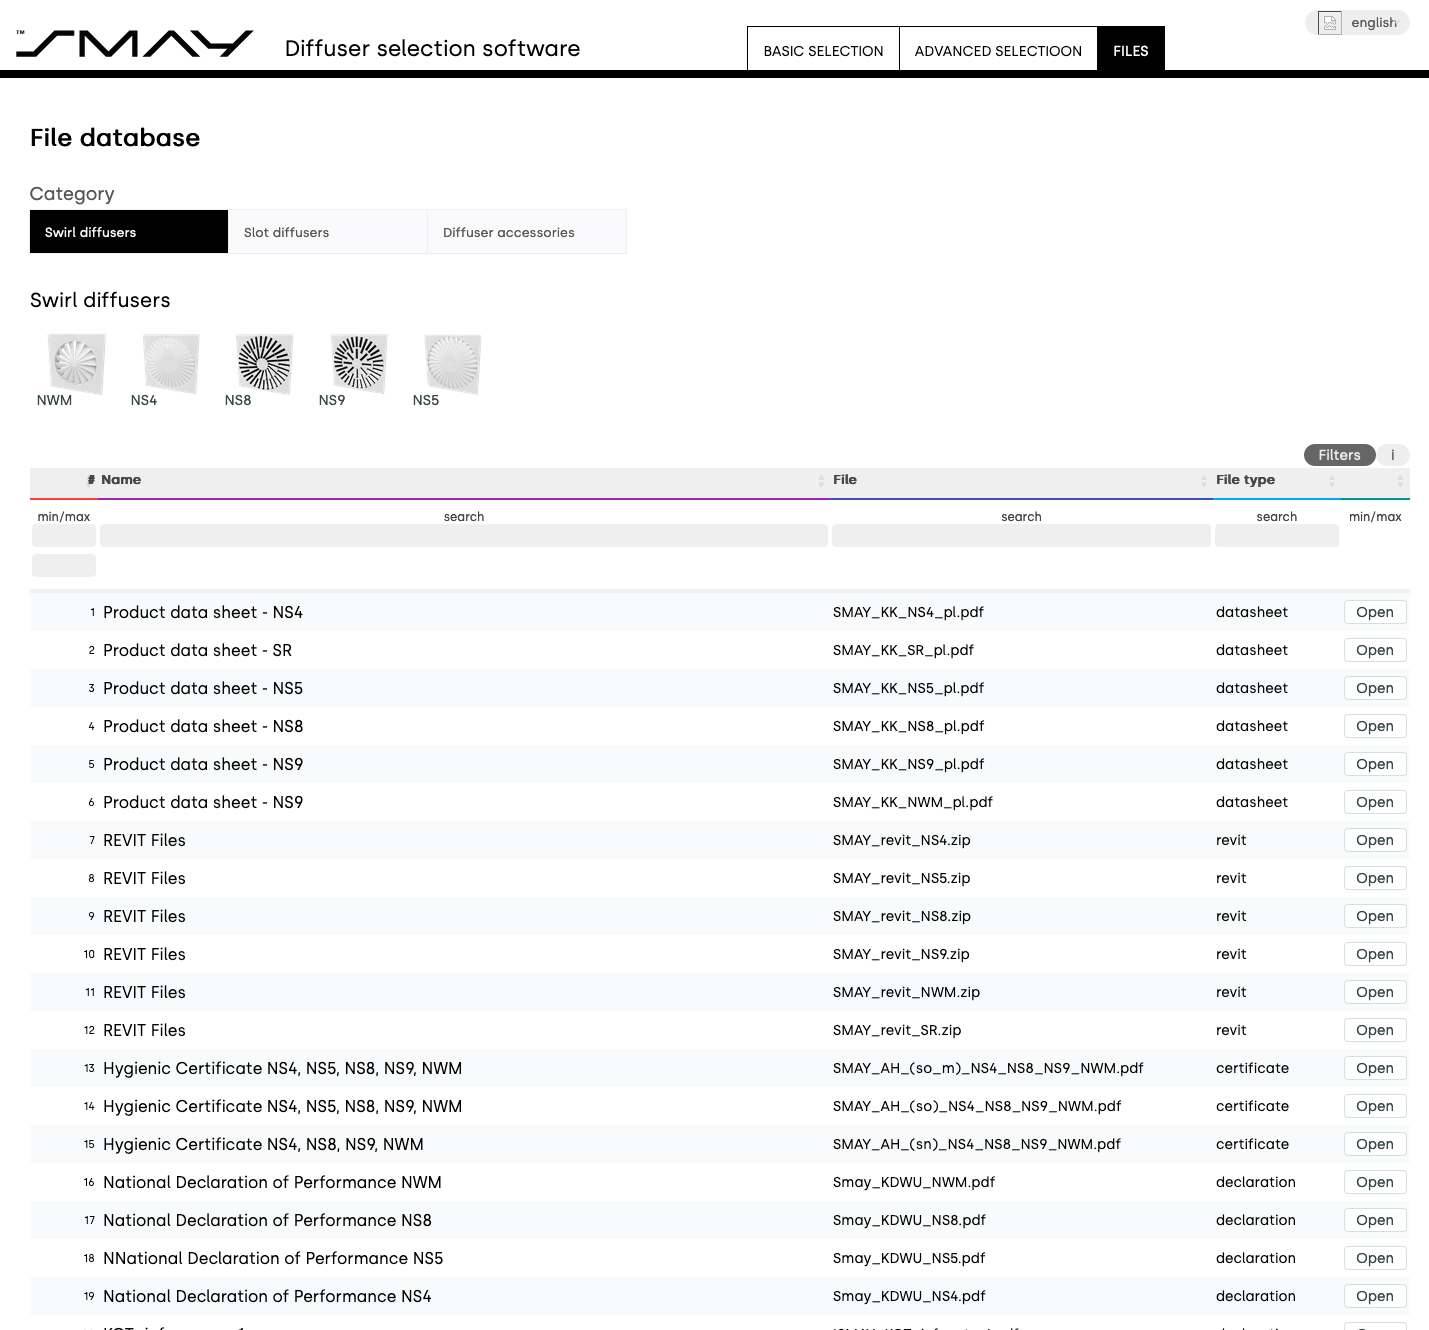Select the Swirl diffusers category

tap(129, 232)
